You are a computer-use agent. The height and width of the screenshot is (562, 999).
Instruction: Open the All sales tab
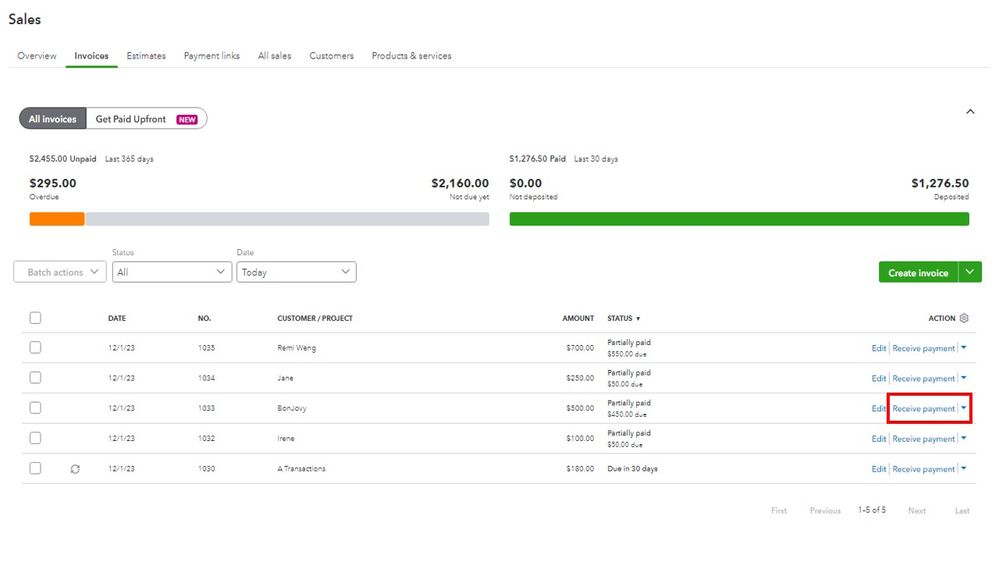click(x=275, y=55)
